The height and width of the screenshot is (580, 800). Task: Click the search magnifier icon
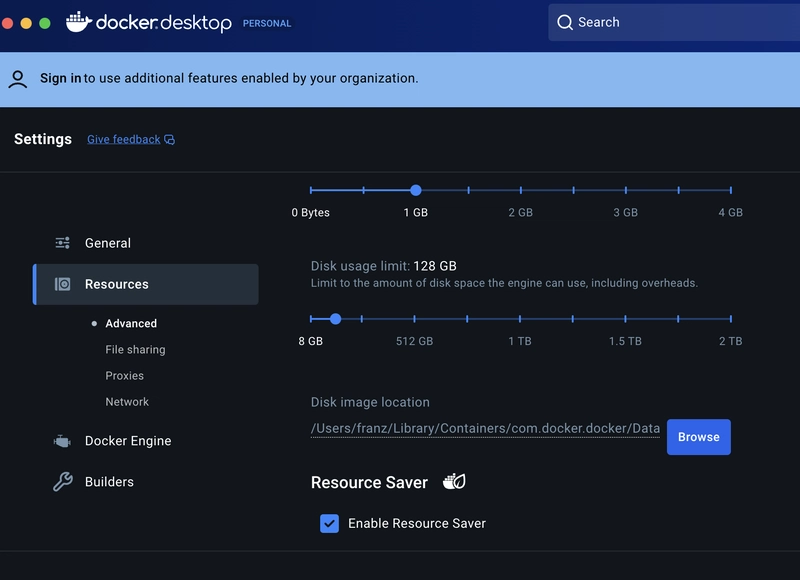click(564, 22)
